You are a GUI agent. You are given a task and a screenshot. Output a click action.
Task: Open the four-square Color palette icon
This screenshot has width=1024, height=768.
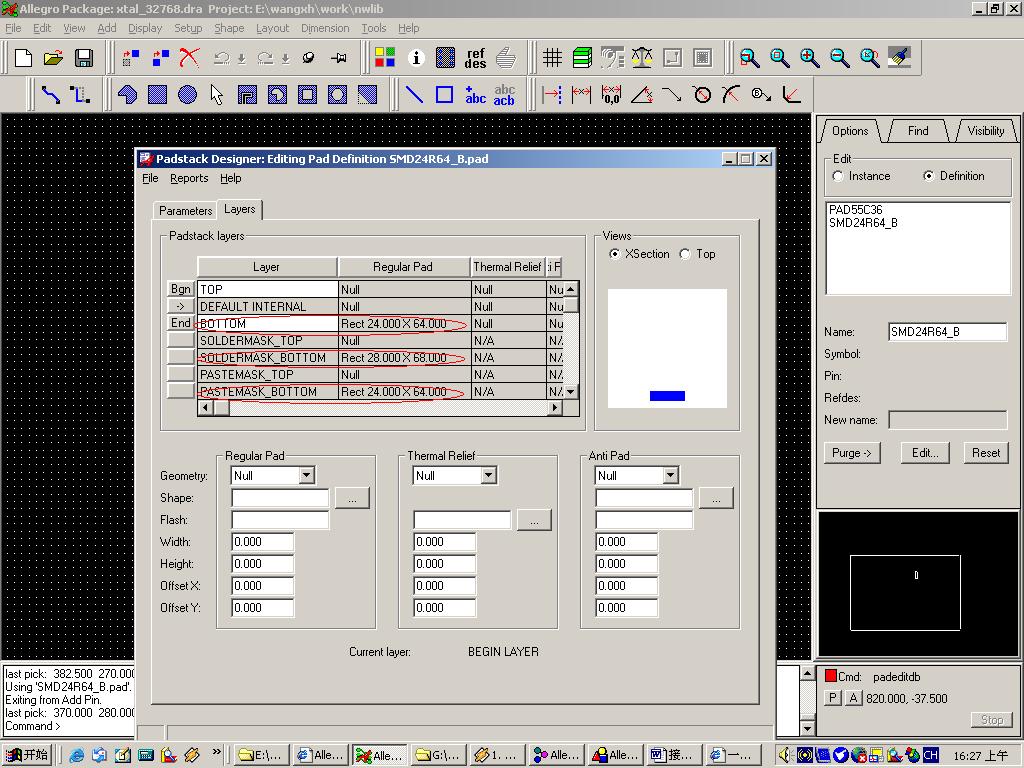385,58
